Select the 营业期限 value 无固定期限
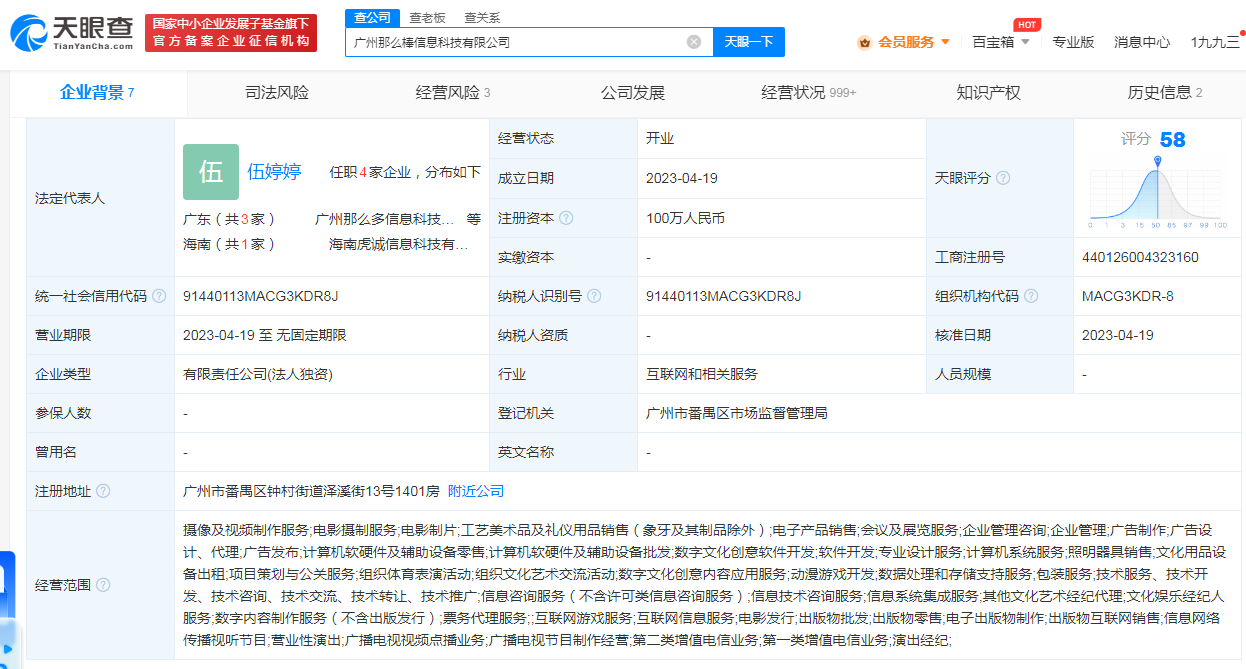Viewport: 1246px width, 669px height. pyautogui.click(x=311, y=335)
